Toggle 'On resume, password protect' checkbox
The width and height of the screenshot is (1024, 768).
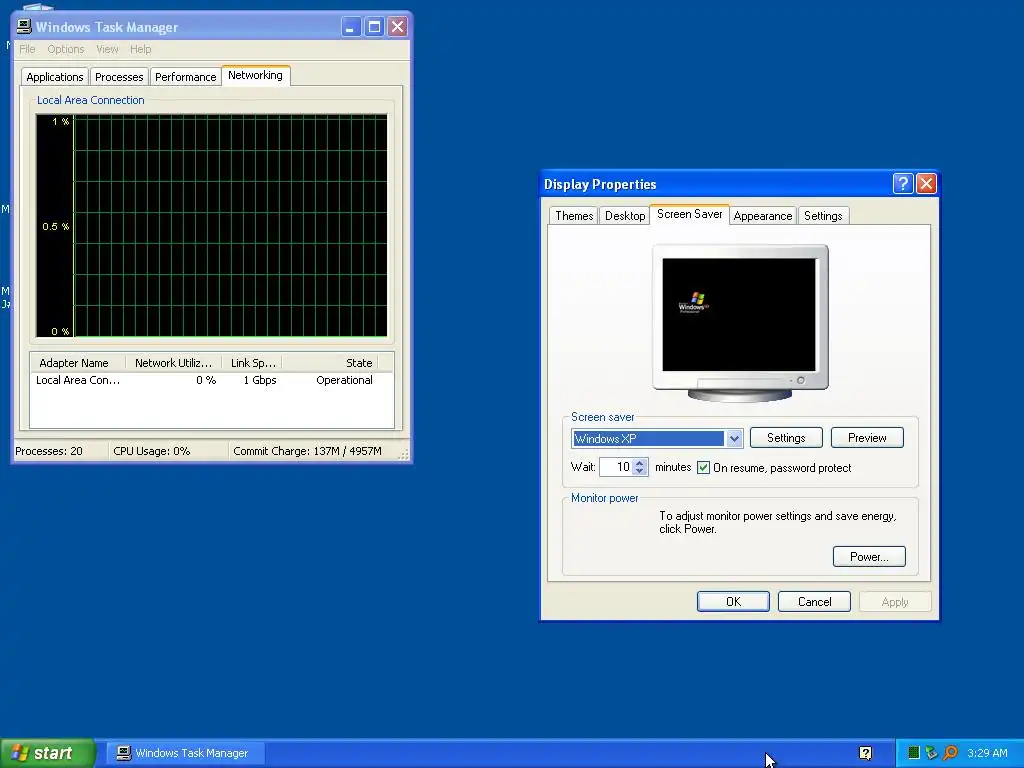click(x=703, y=468)
